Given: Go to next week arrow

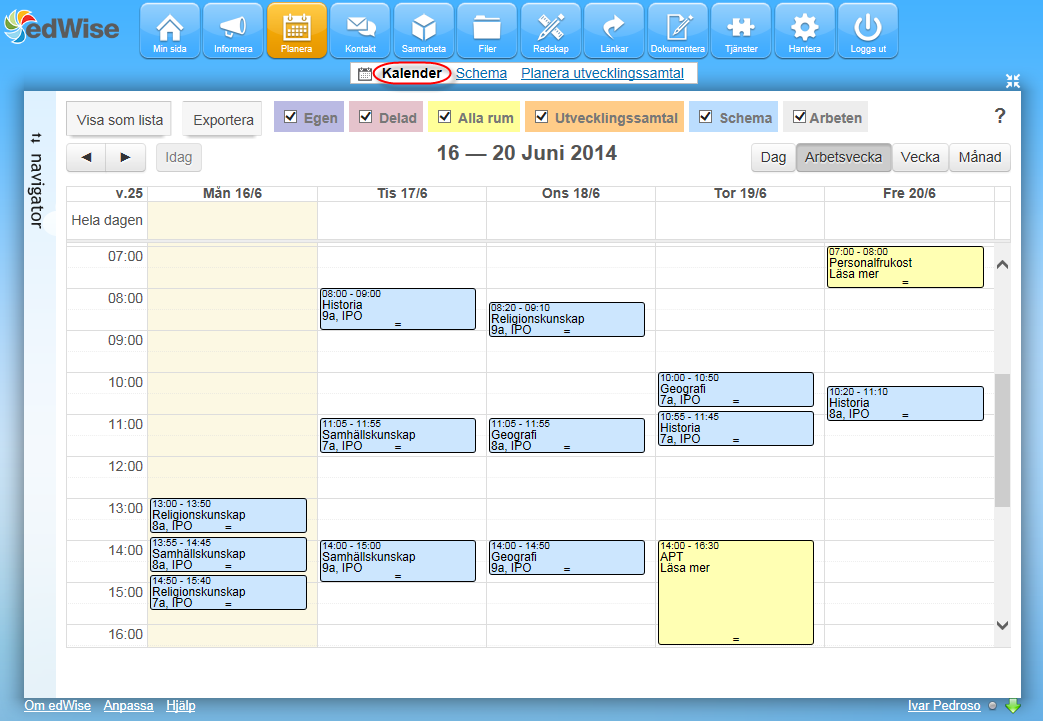Looking at the screenshot, I should click(125, 158).
